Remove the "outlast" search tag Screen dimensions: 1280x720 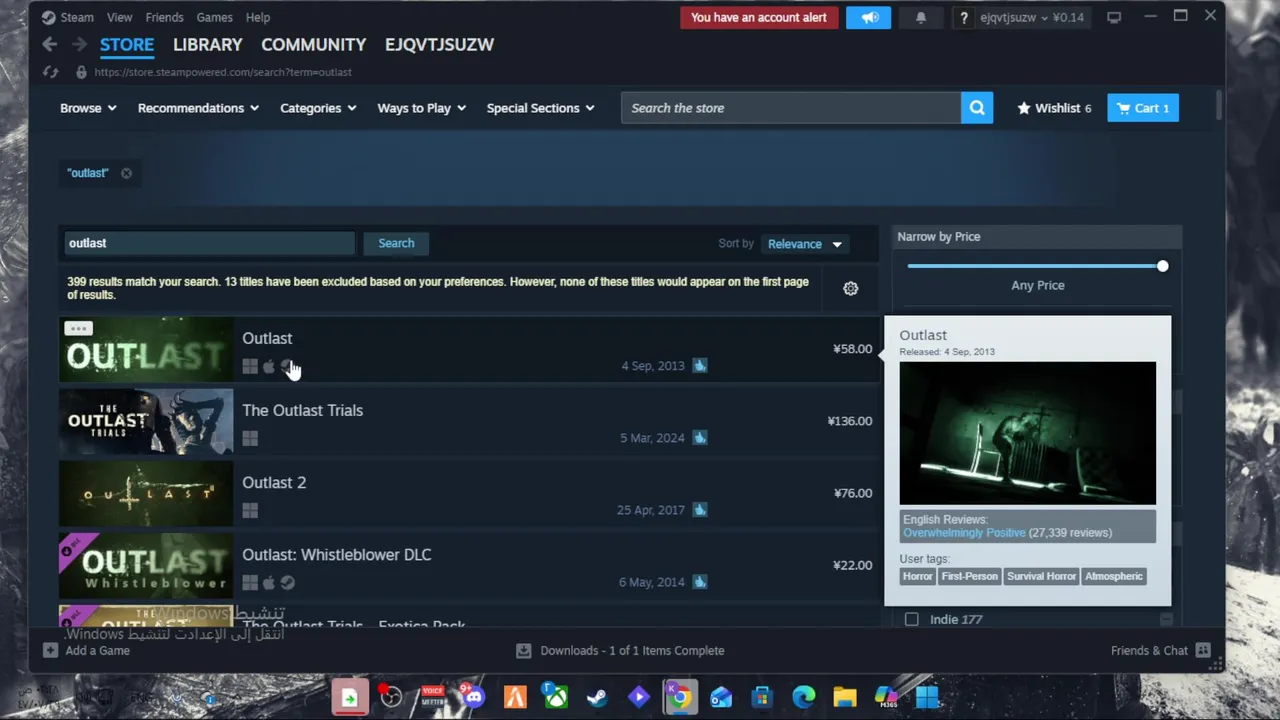pyautogui.click(x=126, y=173)
